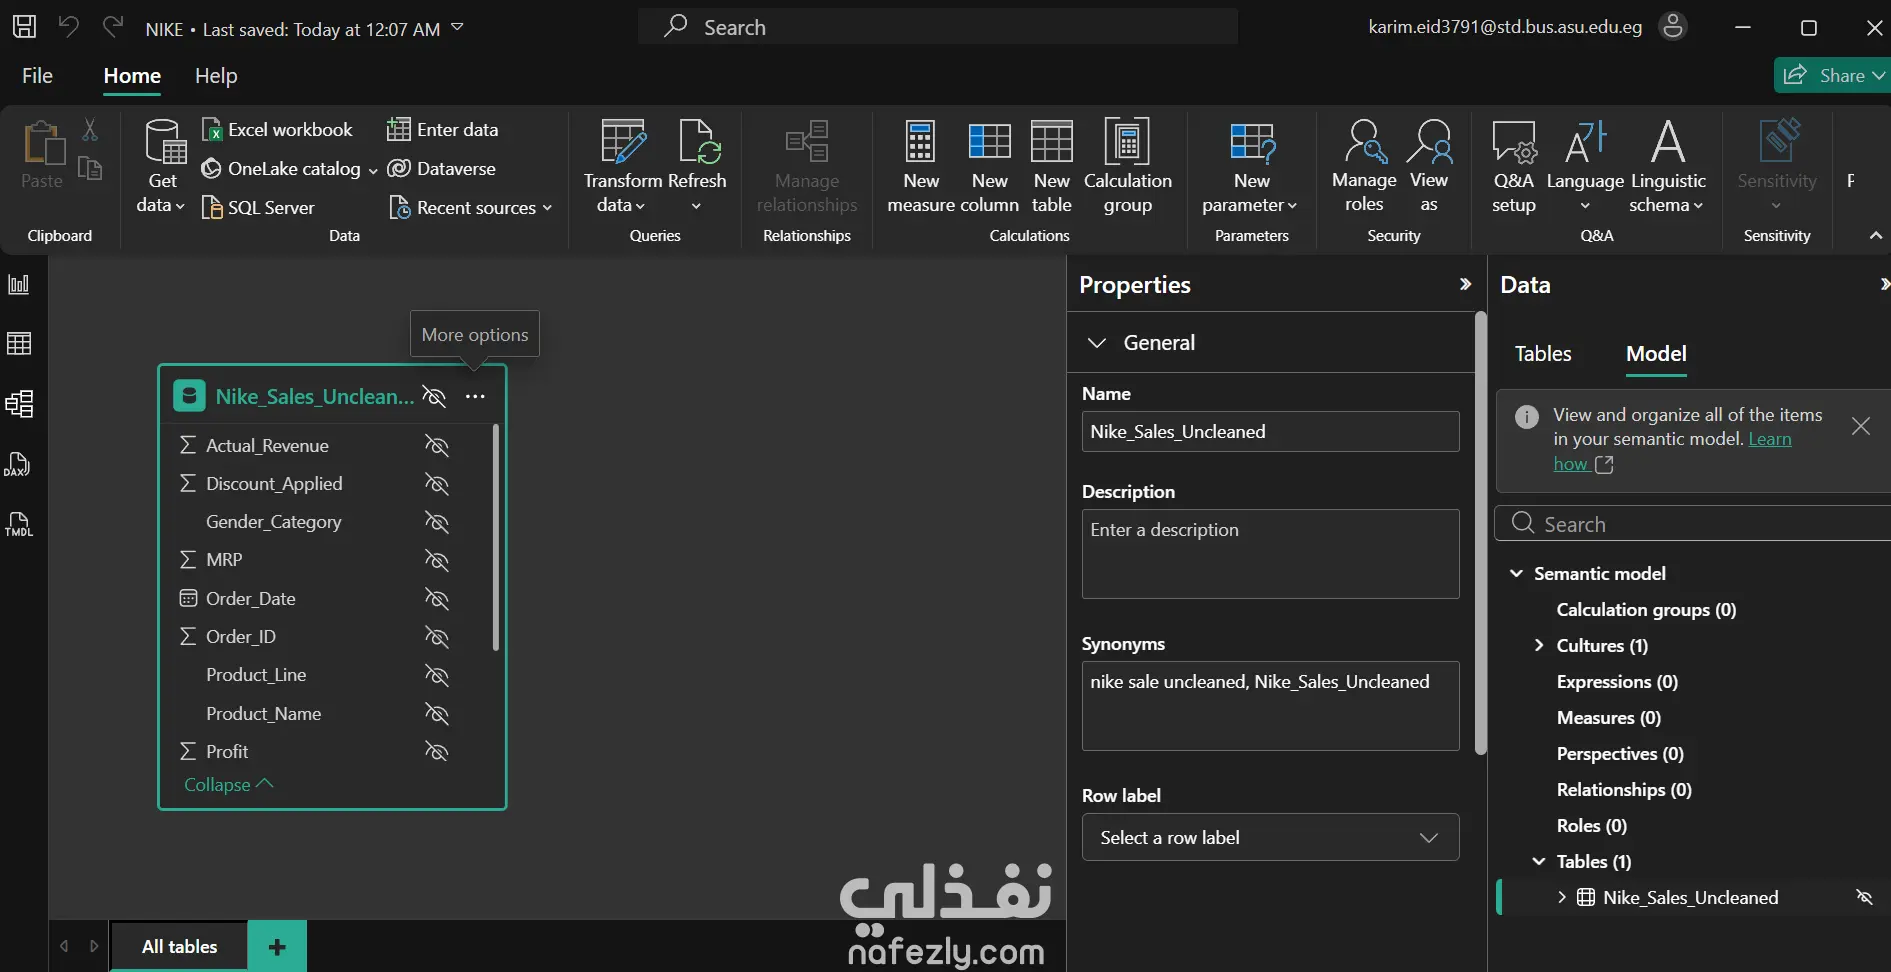Switch to Tables tab in Data pane
This screenshot has width=1891, height=972.
(1543, 354)
